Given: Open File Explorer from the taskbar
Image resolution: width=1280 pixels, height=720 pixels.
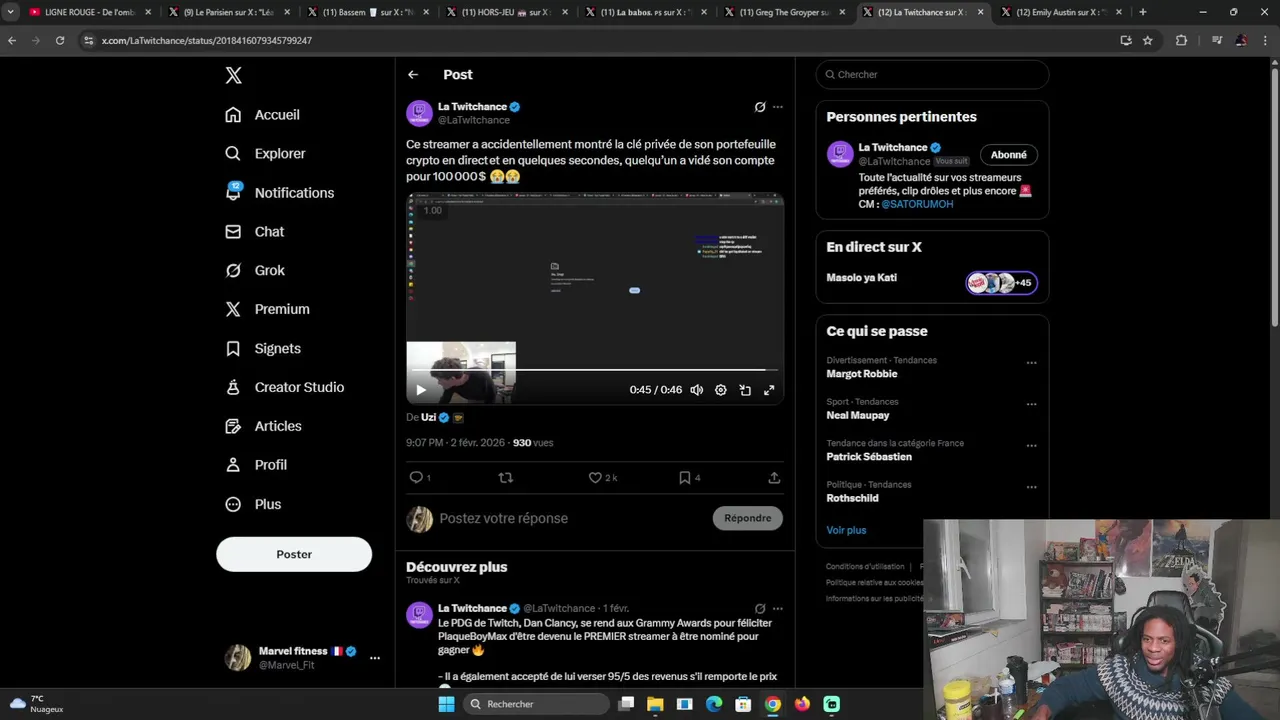Looking at the screenshot, I should pos(655,704).
